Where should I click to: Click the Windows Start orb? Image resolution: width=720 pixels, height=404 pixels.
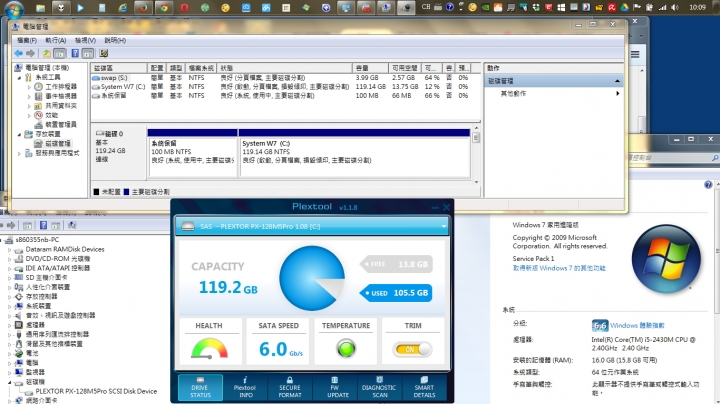[14, 8]
